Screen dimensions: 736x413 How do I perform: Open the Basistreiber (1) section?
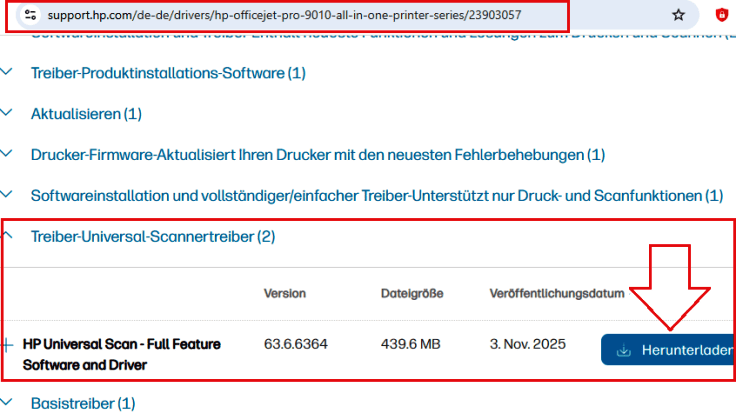pyautogui.click(x=83, y=404)
